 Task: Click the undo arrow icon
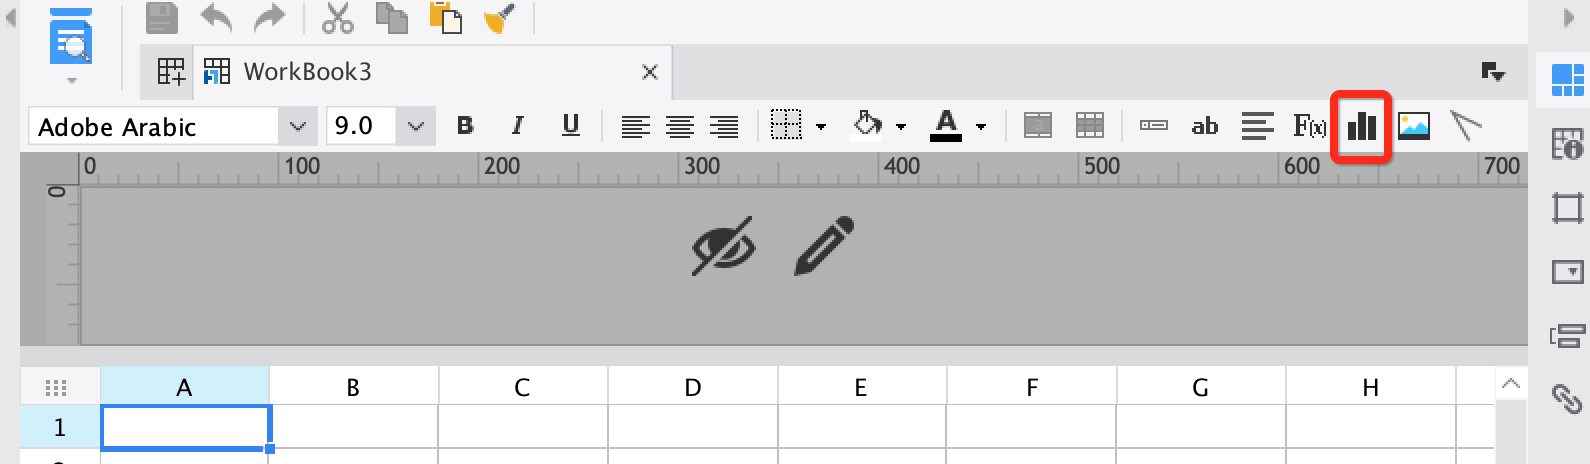click(216, 18)
